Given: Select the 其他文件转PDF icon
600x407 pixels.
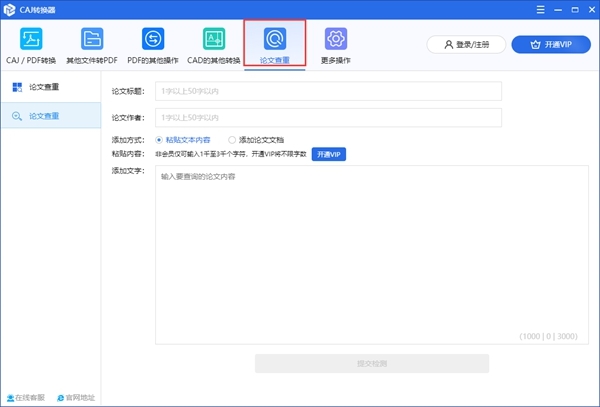Looking at the screenshot, I should click(x=92, y=39).
